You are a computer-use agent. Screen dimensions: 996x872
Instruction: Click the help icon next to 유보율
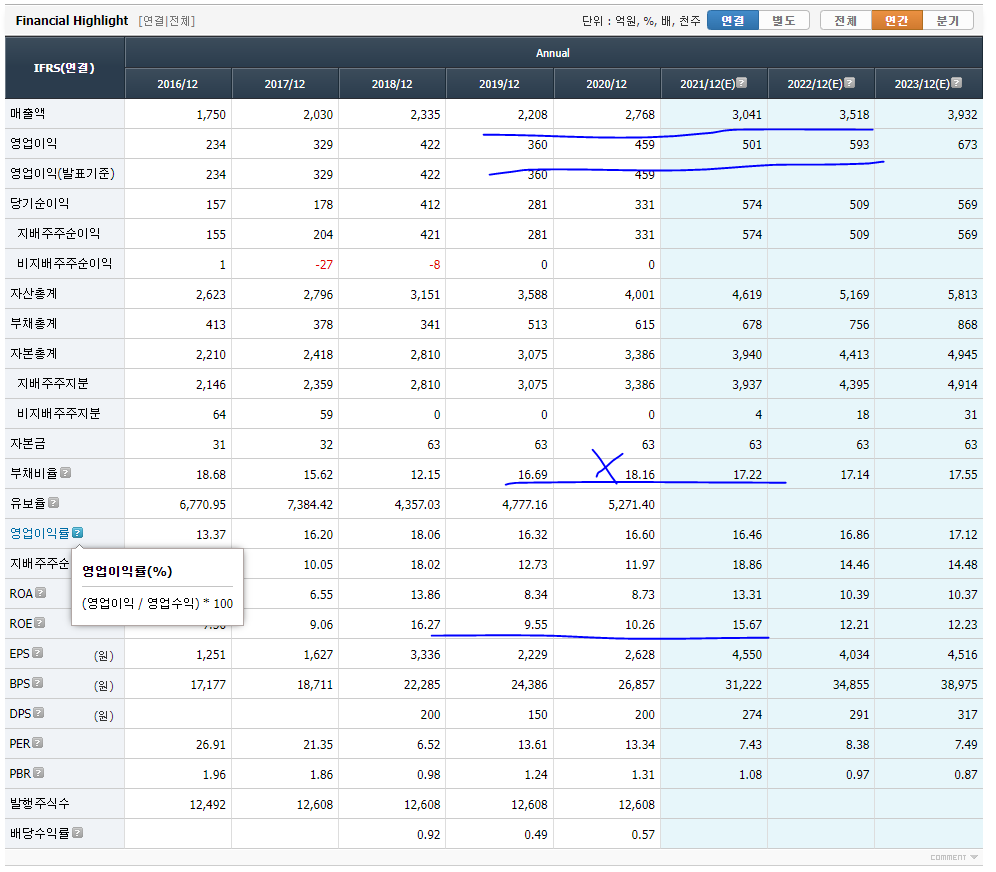(x=53, y=502)
